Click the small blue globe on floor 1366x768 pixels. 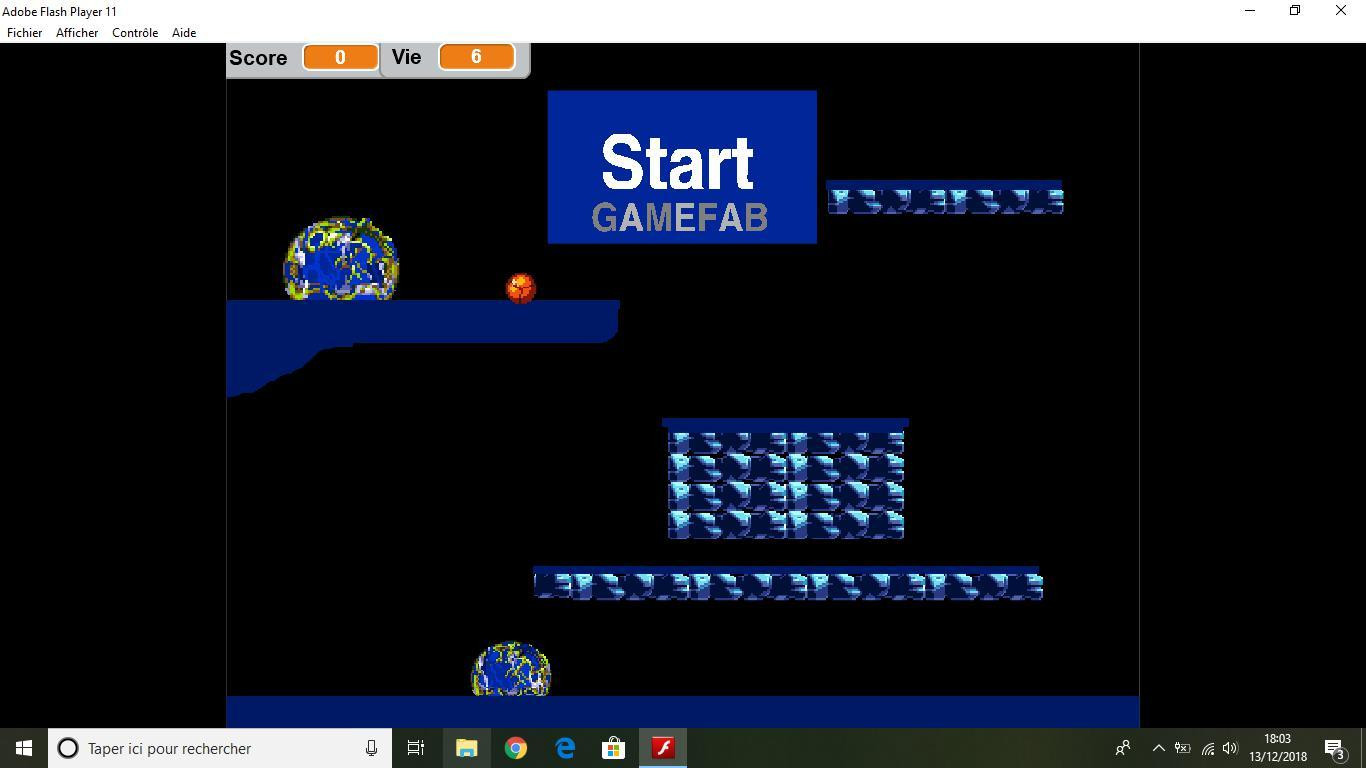pos(511,669)
